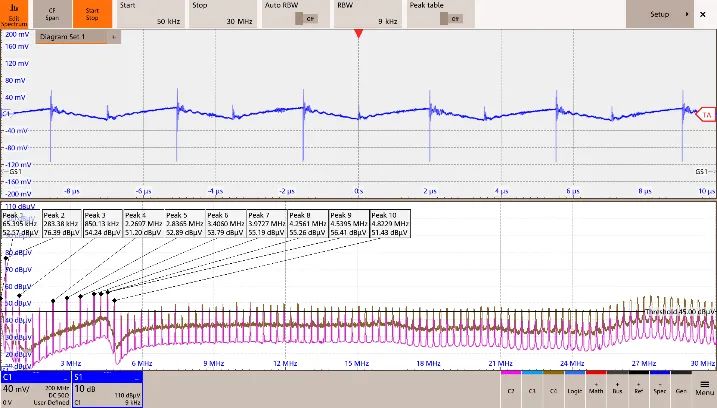Screen dimensions: 717x408
Task: Click the right GS1 gate marker
Action: (705, 172)
